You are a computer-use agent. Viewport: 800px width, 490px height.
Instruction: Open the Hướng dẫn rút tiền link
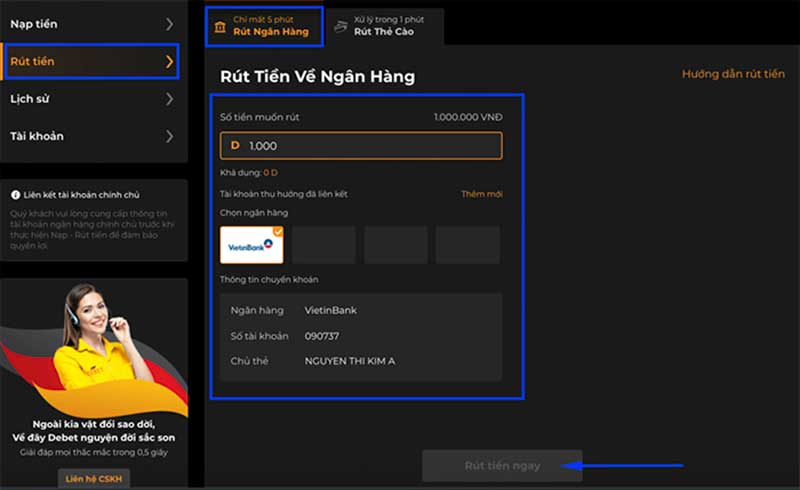pyautogui.click(x=733, y=74)
